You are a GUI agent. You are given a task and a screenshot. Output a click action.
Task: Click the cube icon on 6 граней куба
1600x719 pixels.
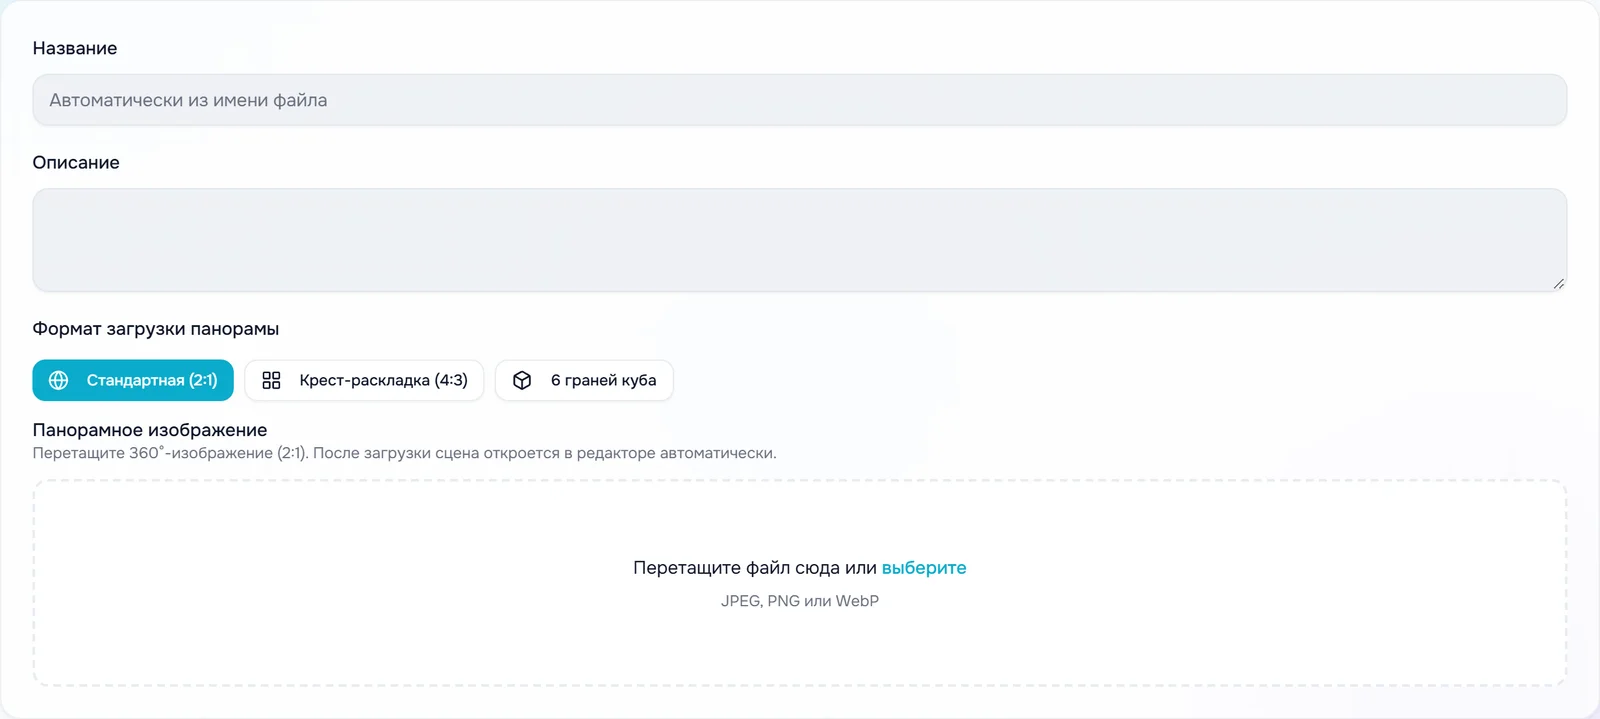(x=522, y=380)
